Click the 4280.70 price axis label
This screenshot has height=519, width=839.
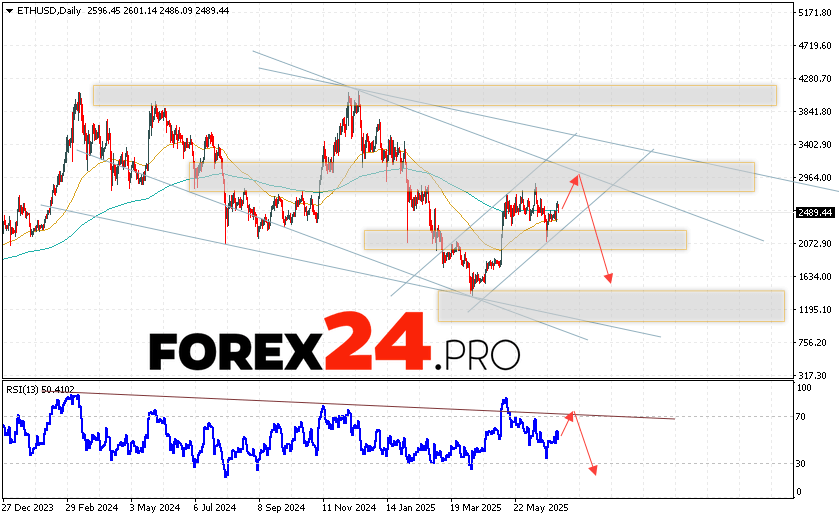pyautogui.click(x=814, y=79)
